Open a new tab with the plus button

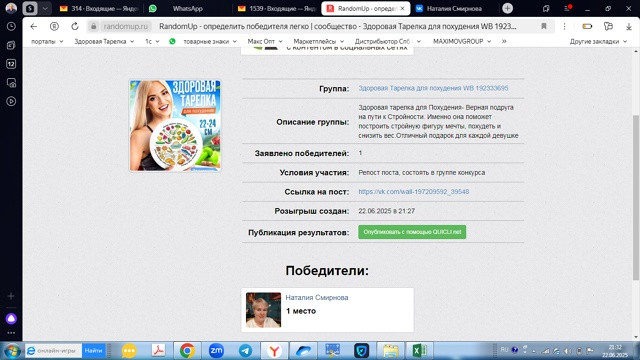click(507, 8)
